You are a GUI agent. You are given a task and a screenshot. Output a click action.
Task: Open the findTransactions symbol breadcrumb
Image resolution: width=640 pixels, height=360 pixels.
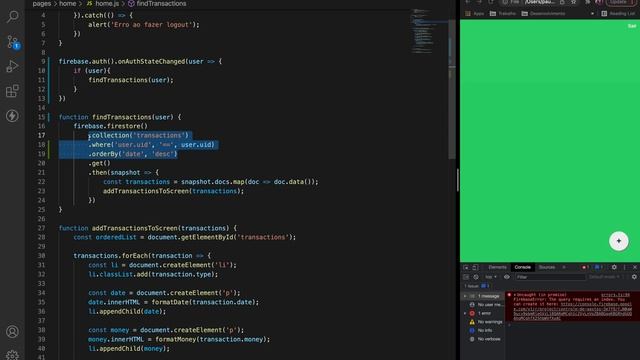click(157, 4)
